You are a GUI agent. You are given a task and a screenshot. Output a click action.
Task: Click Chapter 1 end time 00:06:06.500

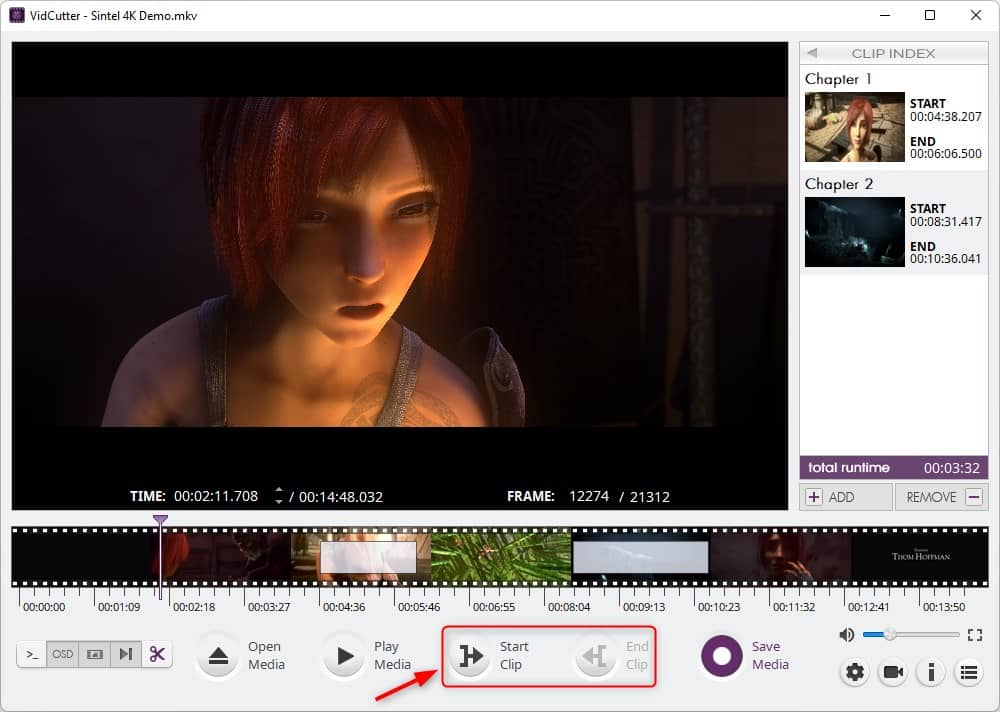click(x=946, y=154)
